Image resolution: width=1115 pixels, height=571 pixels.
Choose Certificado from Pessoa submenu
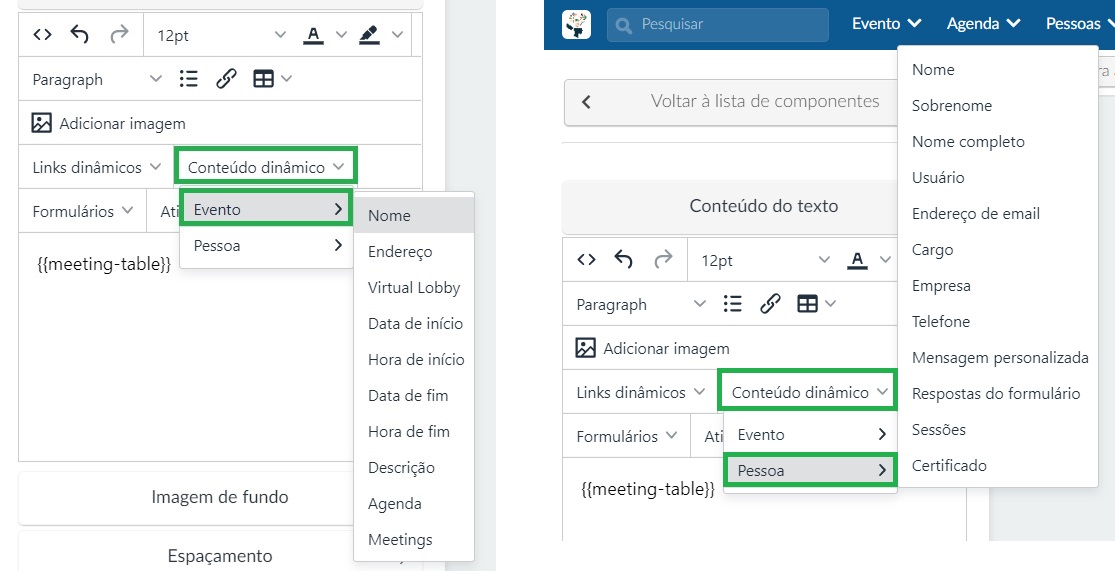[998, 466]
